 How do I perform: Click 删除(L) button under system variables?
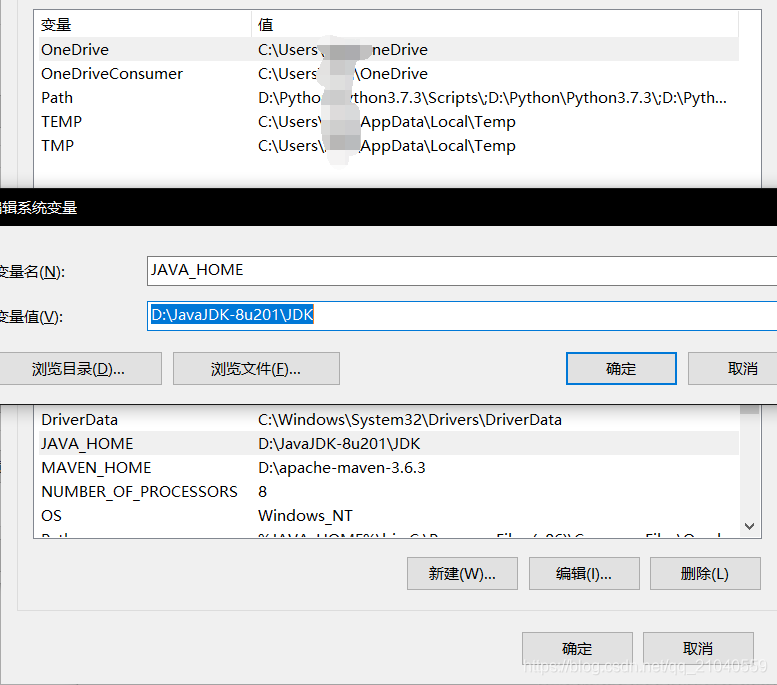coord(705,573)
